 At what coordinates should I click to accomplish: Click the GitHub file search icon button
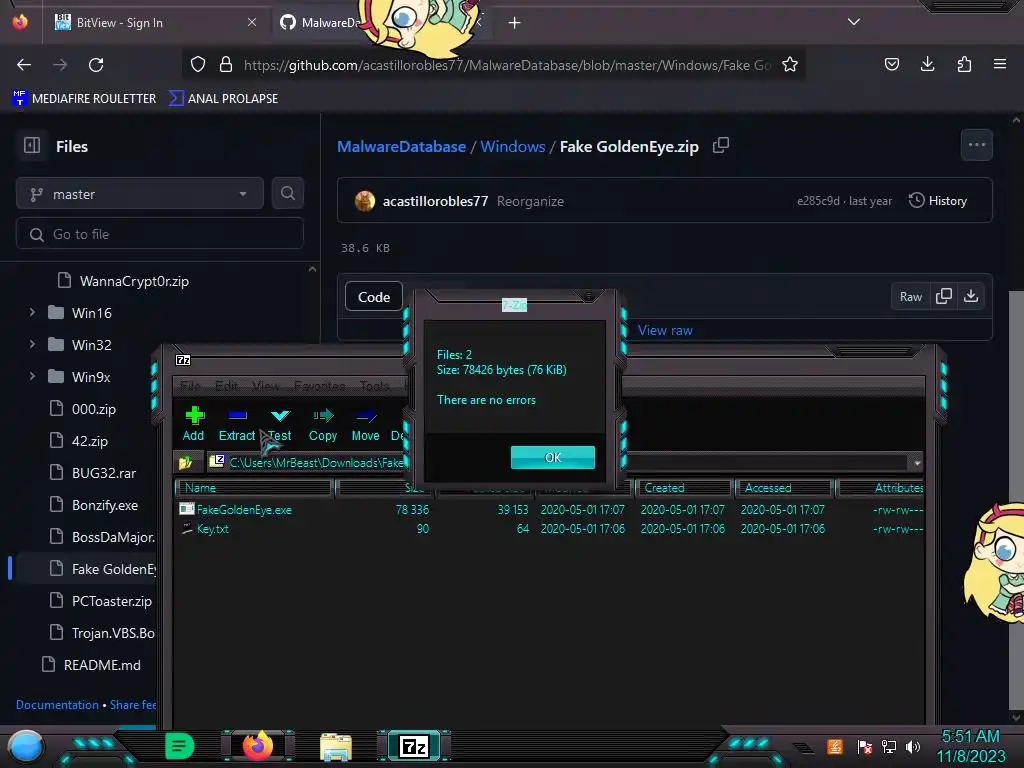pos(287,193)
